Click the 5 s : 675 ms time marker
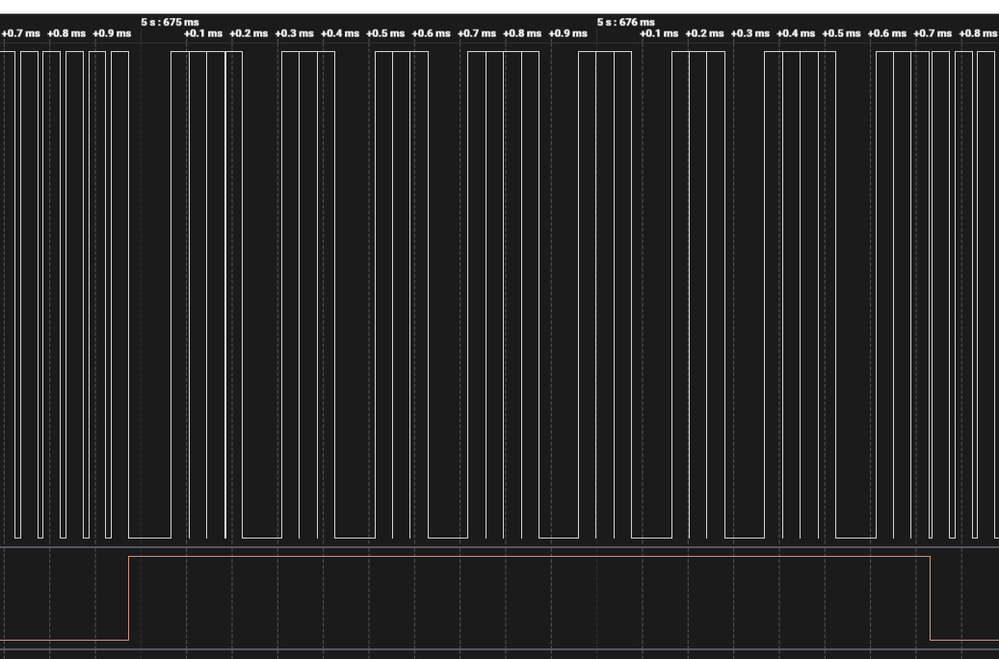The image size is (999, 659). click(170, 22)
